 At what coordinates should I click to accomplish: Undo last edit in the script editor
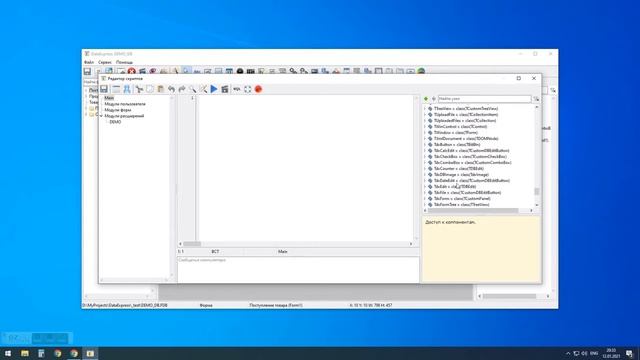point(171,89)
